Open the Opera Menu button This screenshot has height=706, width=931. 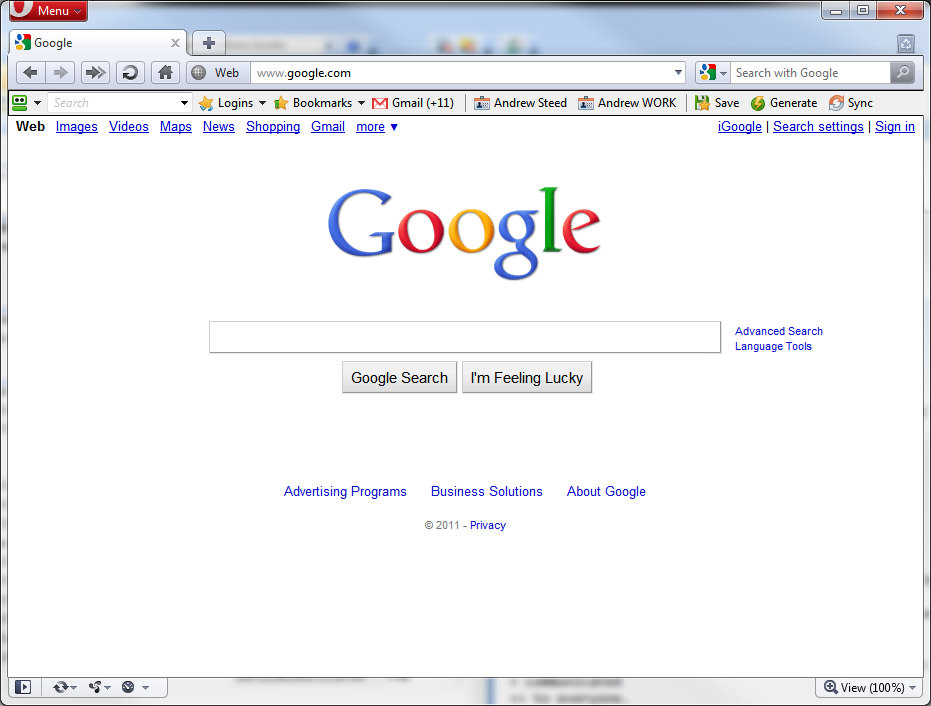click(x=48, y=10)
